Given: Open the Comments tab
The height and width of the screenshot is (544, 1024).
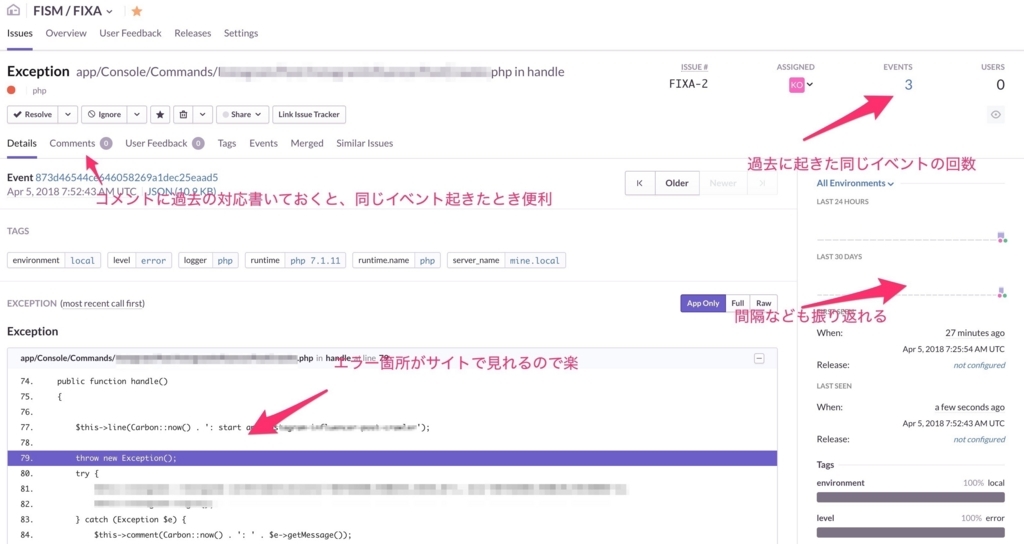Looking at the screenshot, I should point(80,143).
